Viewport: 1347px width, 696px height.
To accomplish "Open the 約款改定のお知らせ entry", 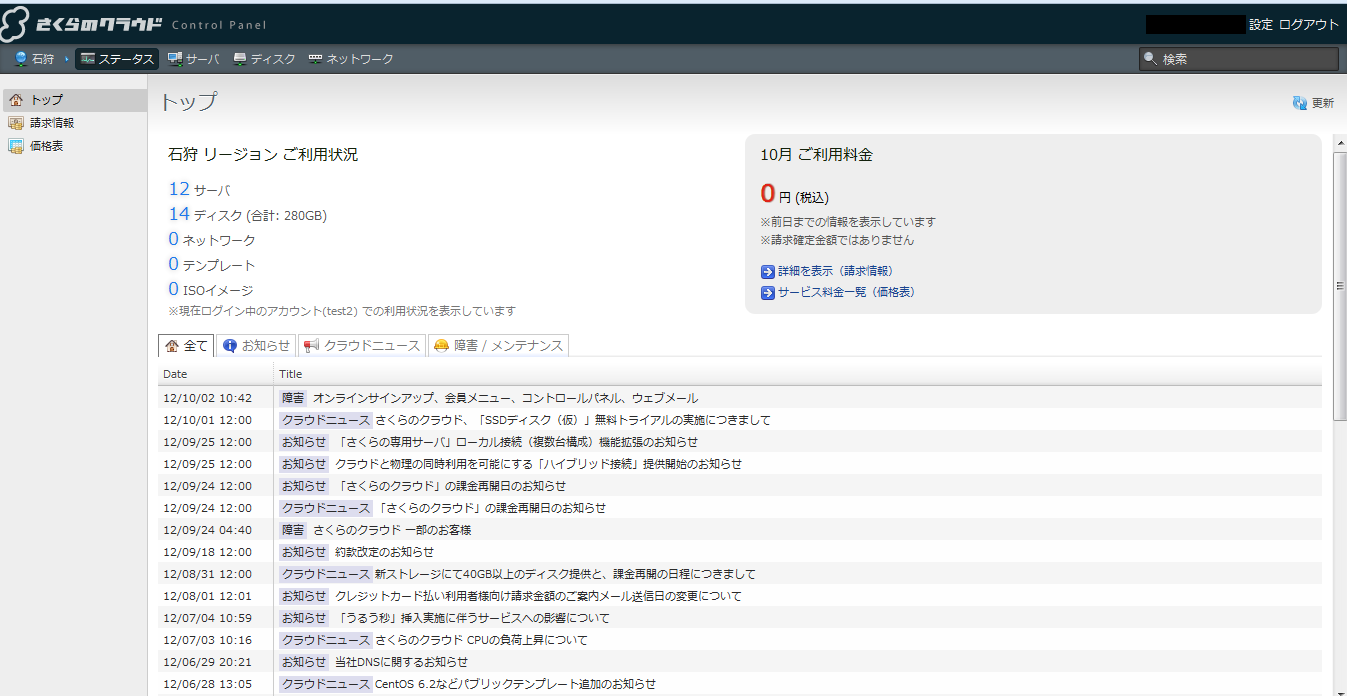I will pos(740,552).
